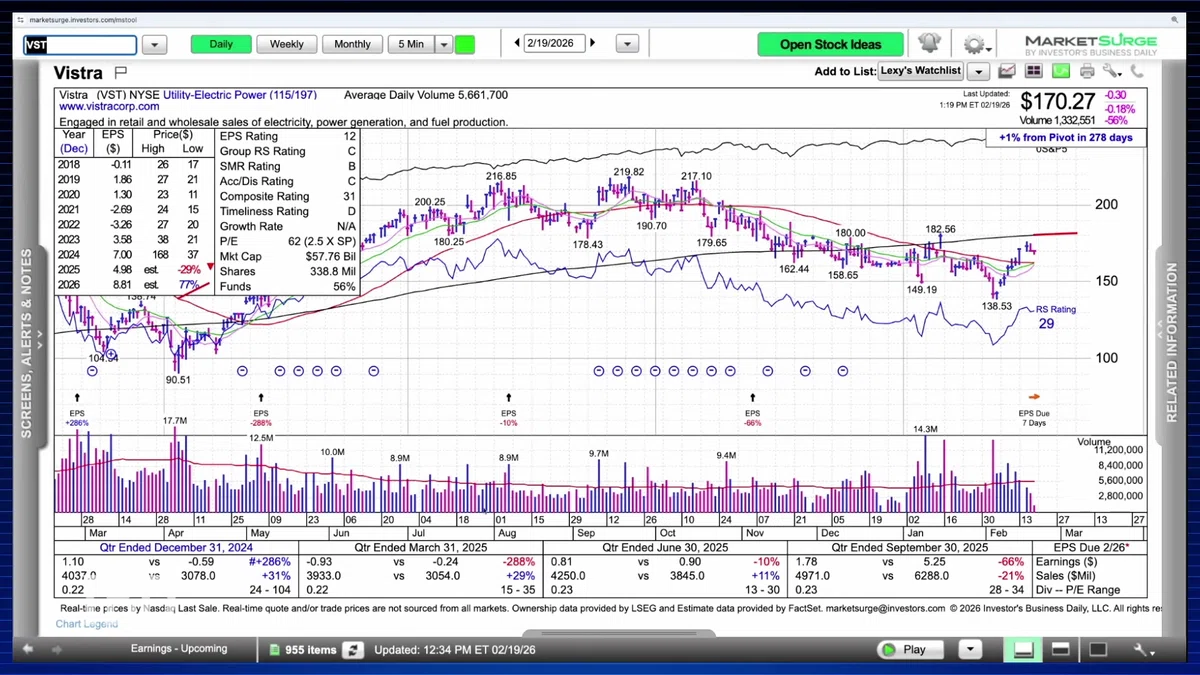
Task: Print the chart using printer icon
Action: pyautogui.click(x=1087, y=72)
